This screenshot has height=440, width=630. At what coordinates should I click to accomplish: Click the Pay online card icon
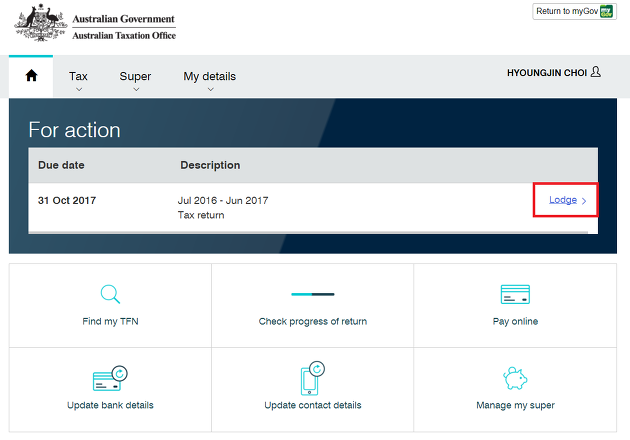tap(515, 294)
